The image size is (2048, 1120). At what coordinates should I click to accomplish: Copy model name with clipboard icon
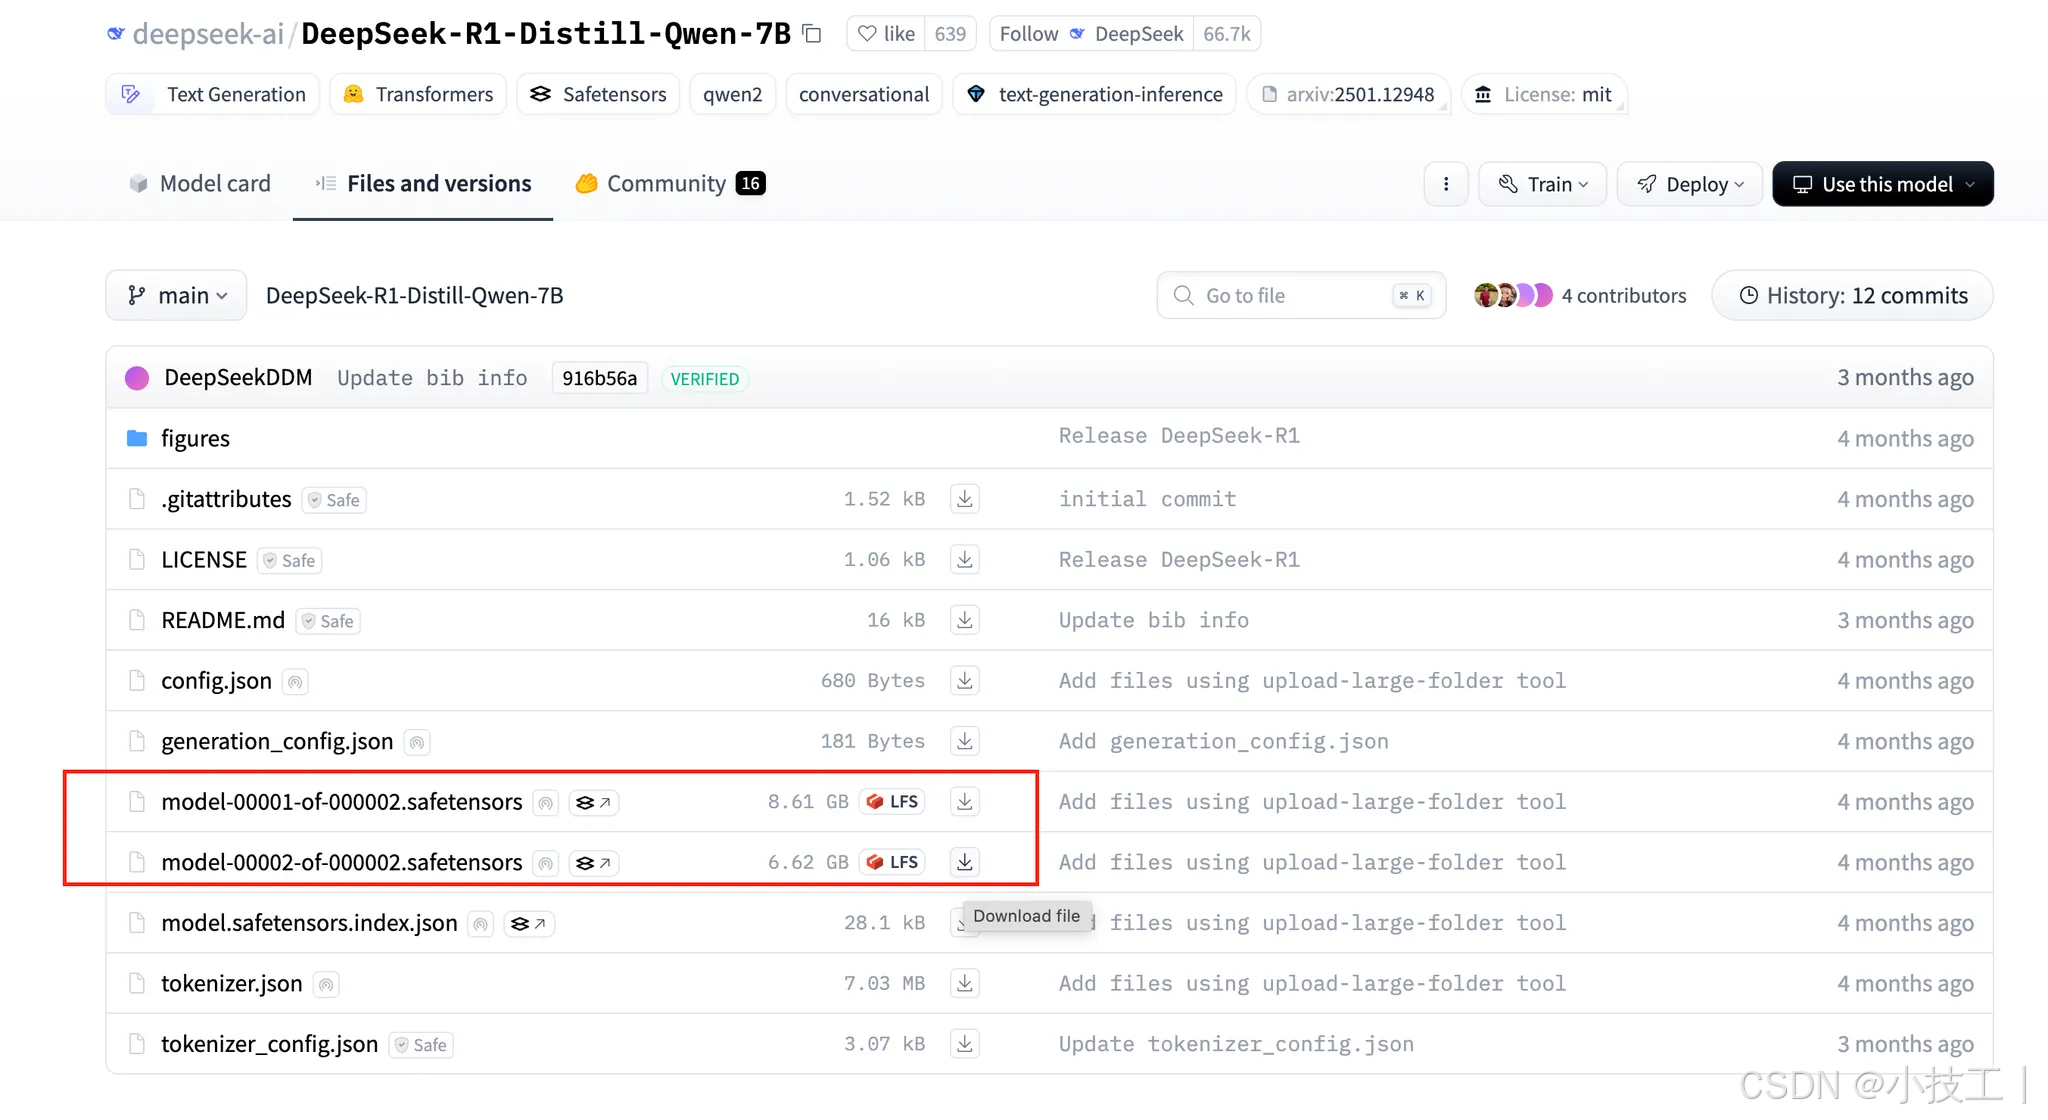[812, 34]
